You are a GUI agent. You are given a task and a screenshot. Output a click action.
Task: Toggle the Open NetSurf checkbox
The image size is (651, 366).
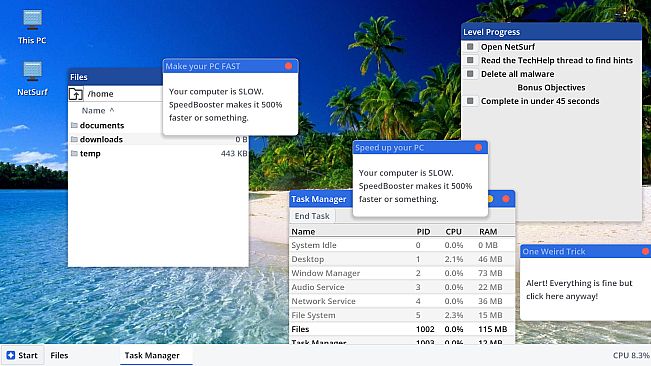(x=470, y=46)
